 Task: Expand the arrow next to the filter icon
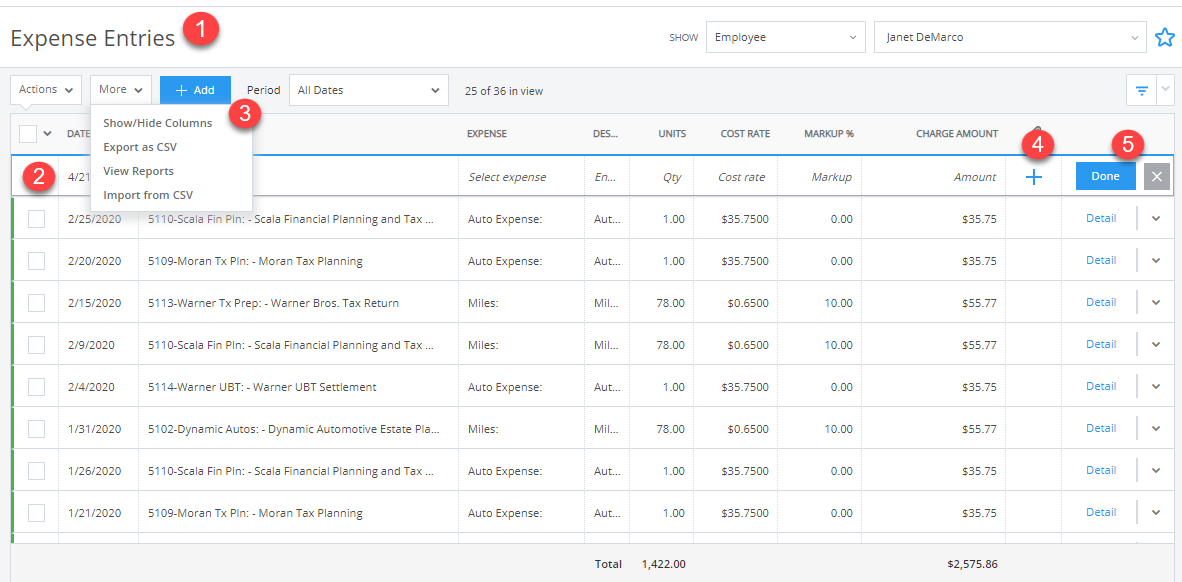pos(1167,90)
